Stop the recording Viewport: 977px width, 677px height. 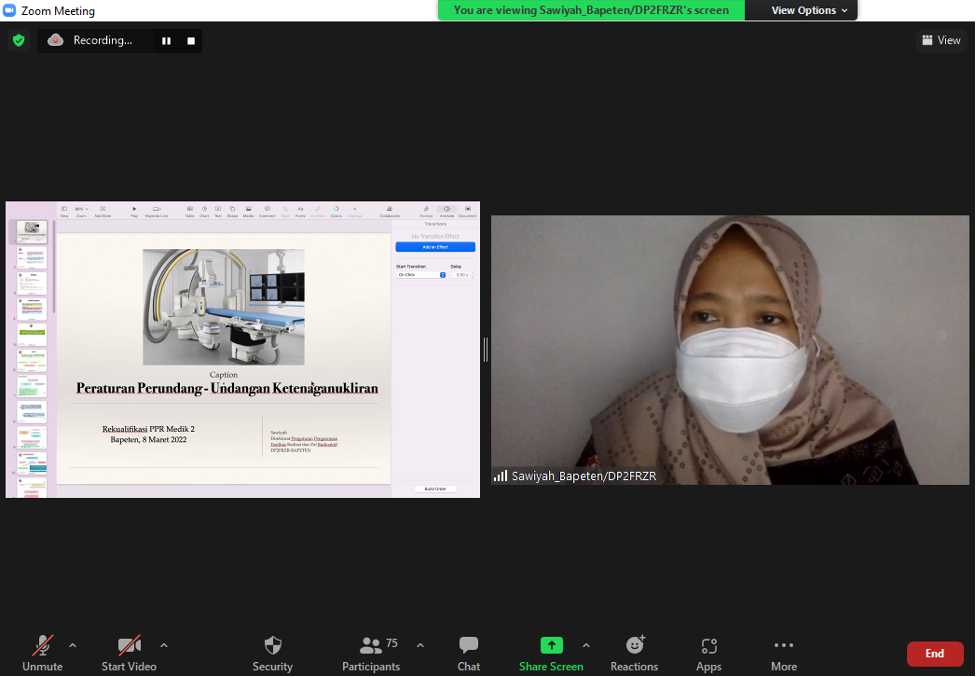coord(191,40)
